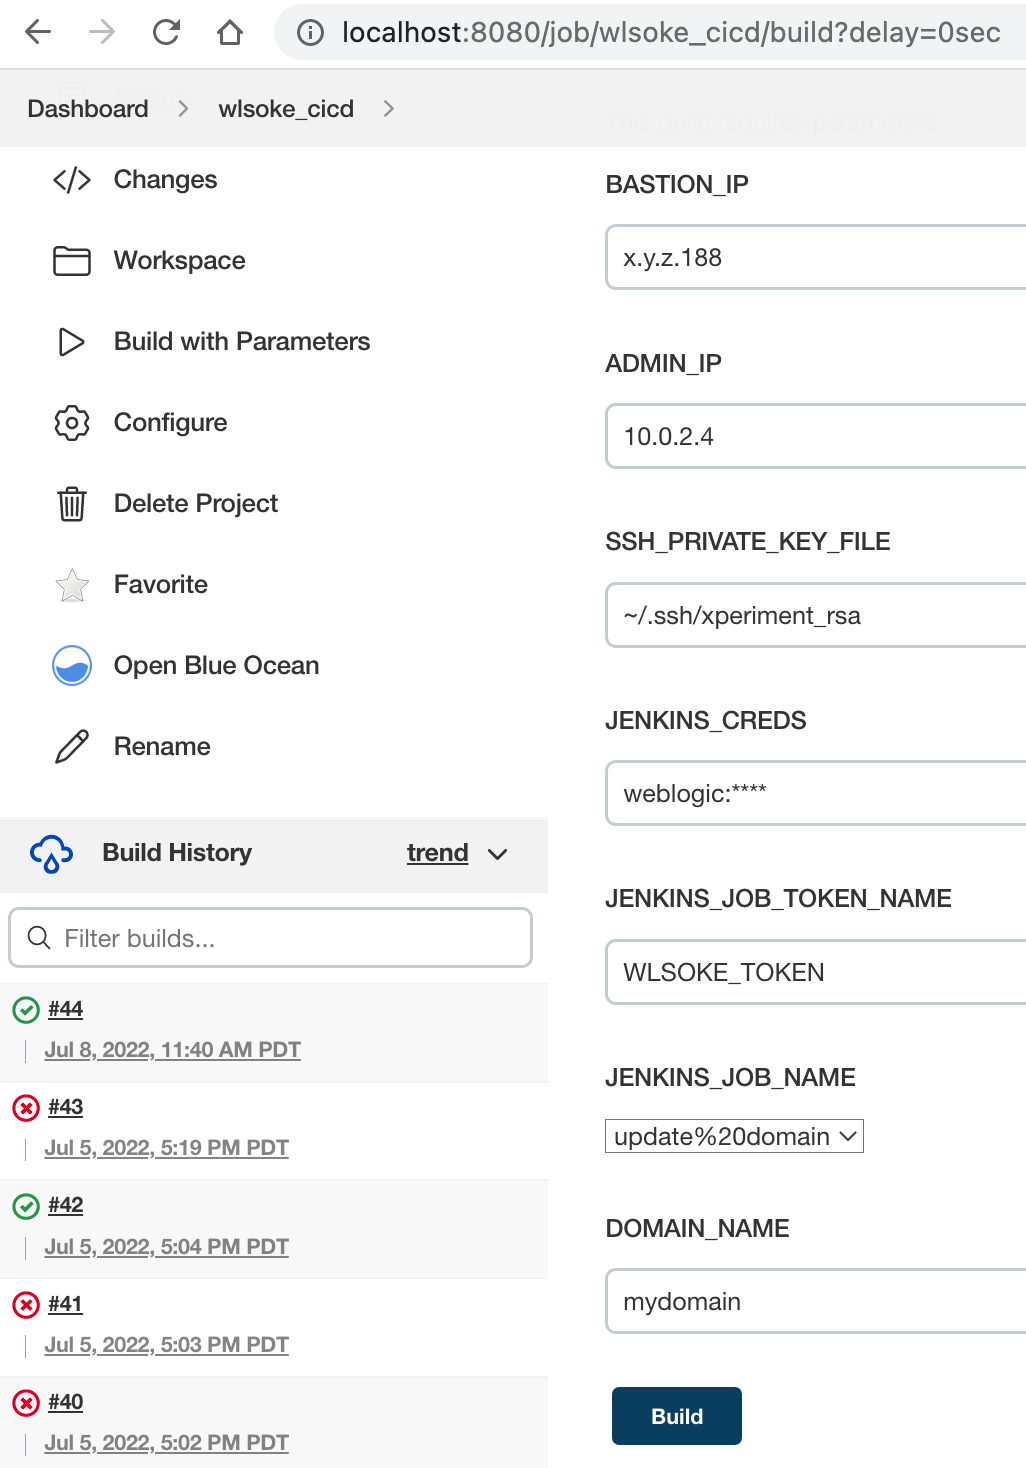Open the JENKINS_JOB_NAME dropdown
Image resolution: width=1026 pixels, height=1468 pixels.
734,1137
